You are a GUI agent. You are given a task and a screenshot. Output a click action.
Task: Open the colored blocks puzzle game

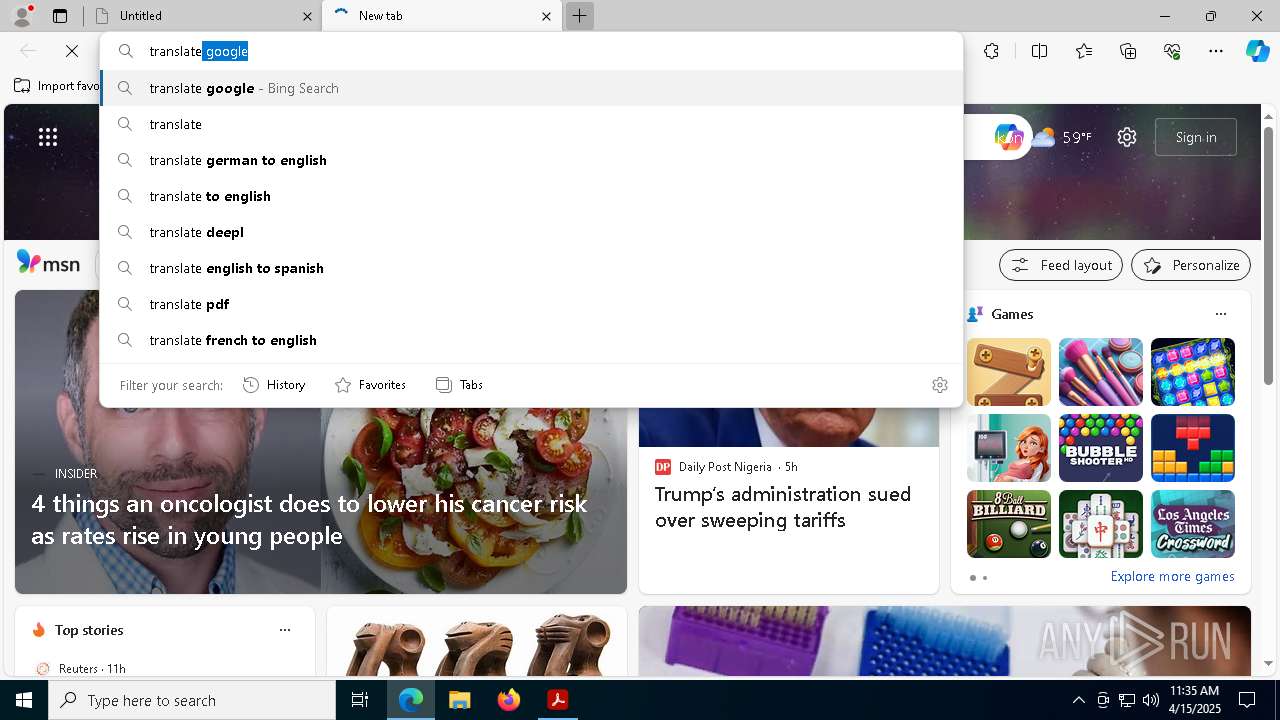click(x=1193, y=448)
